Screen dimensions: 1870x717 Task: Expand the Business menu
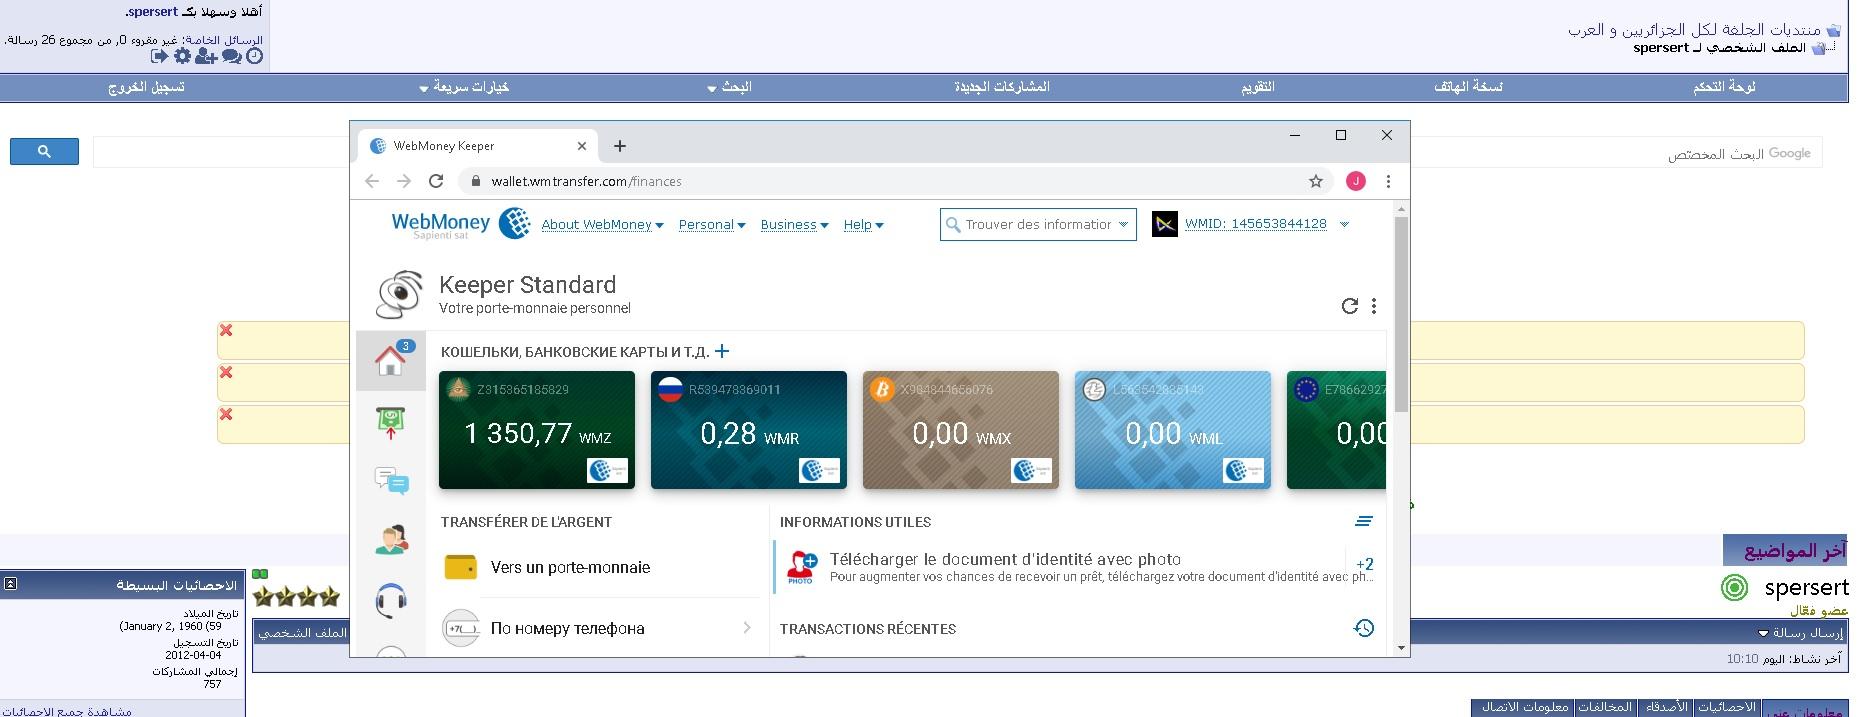794,225
